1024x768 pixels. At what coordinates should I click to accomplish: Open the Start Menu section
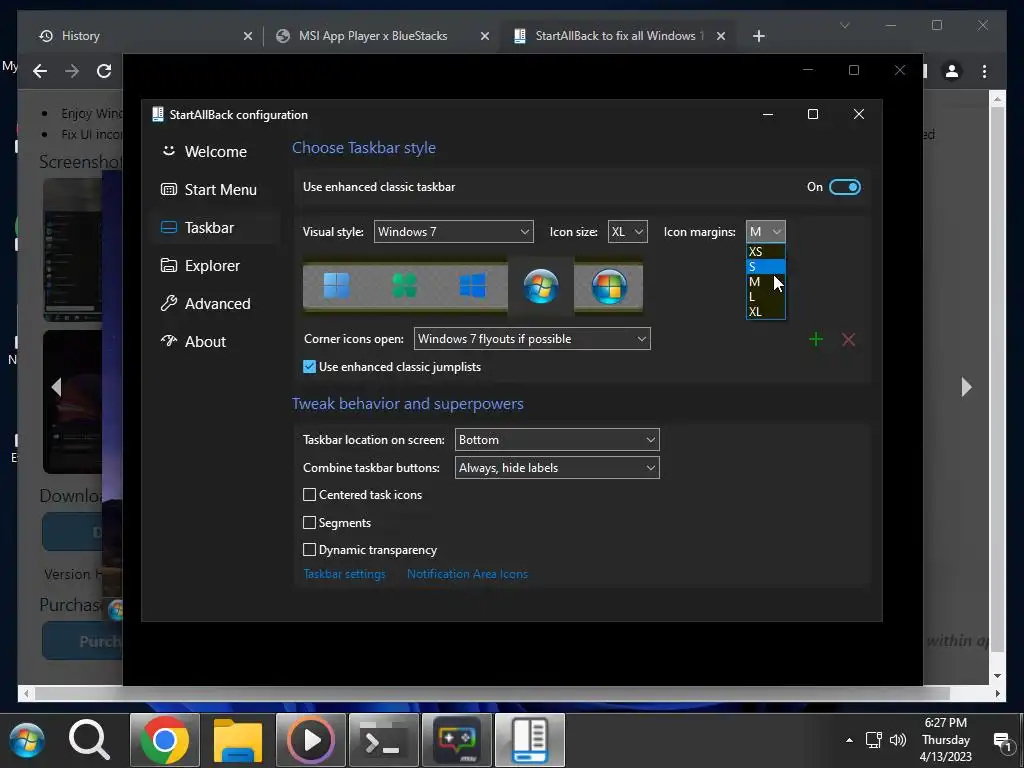215,189
